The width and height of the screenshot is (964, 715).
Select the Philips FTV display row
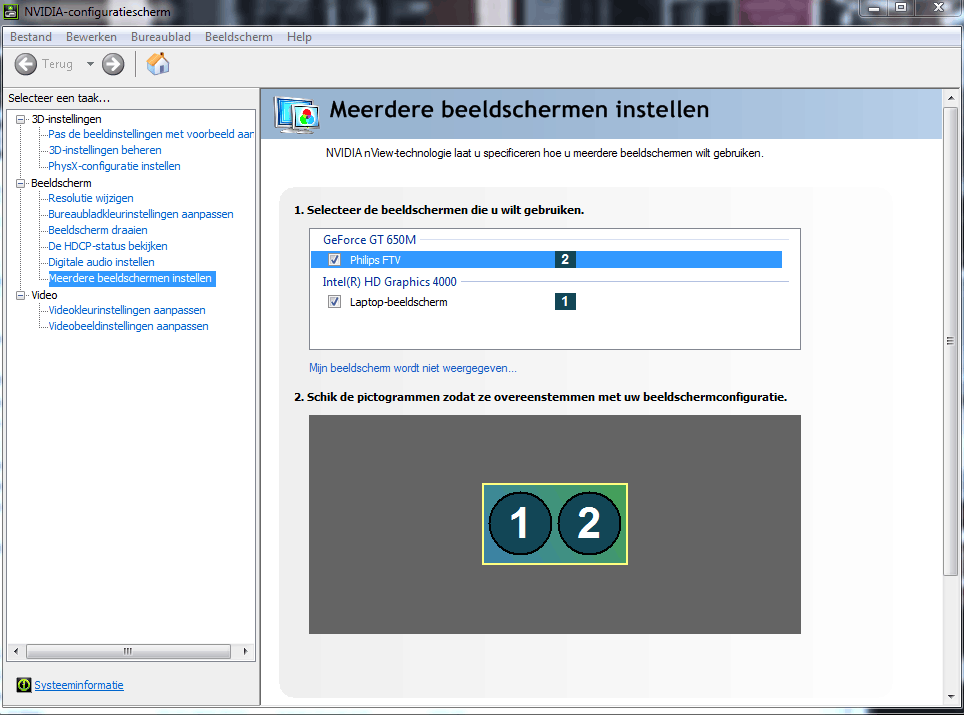546,259
